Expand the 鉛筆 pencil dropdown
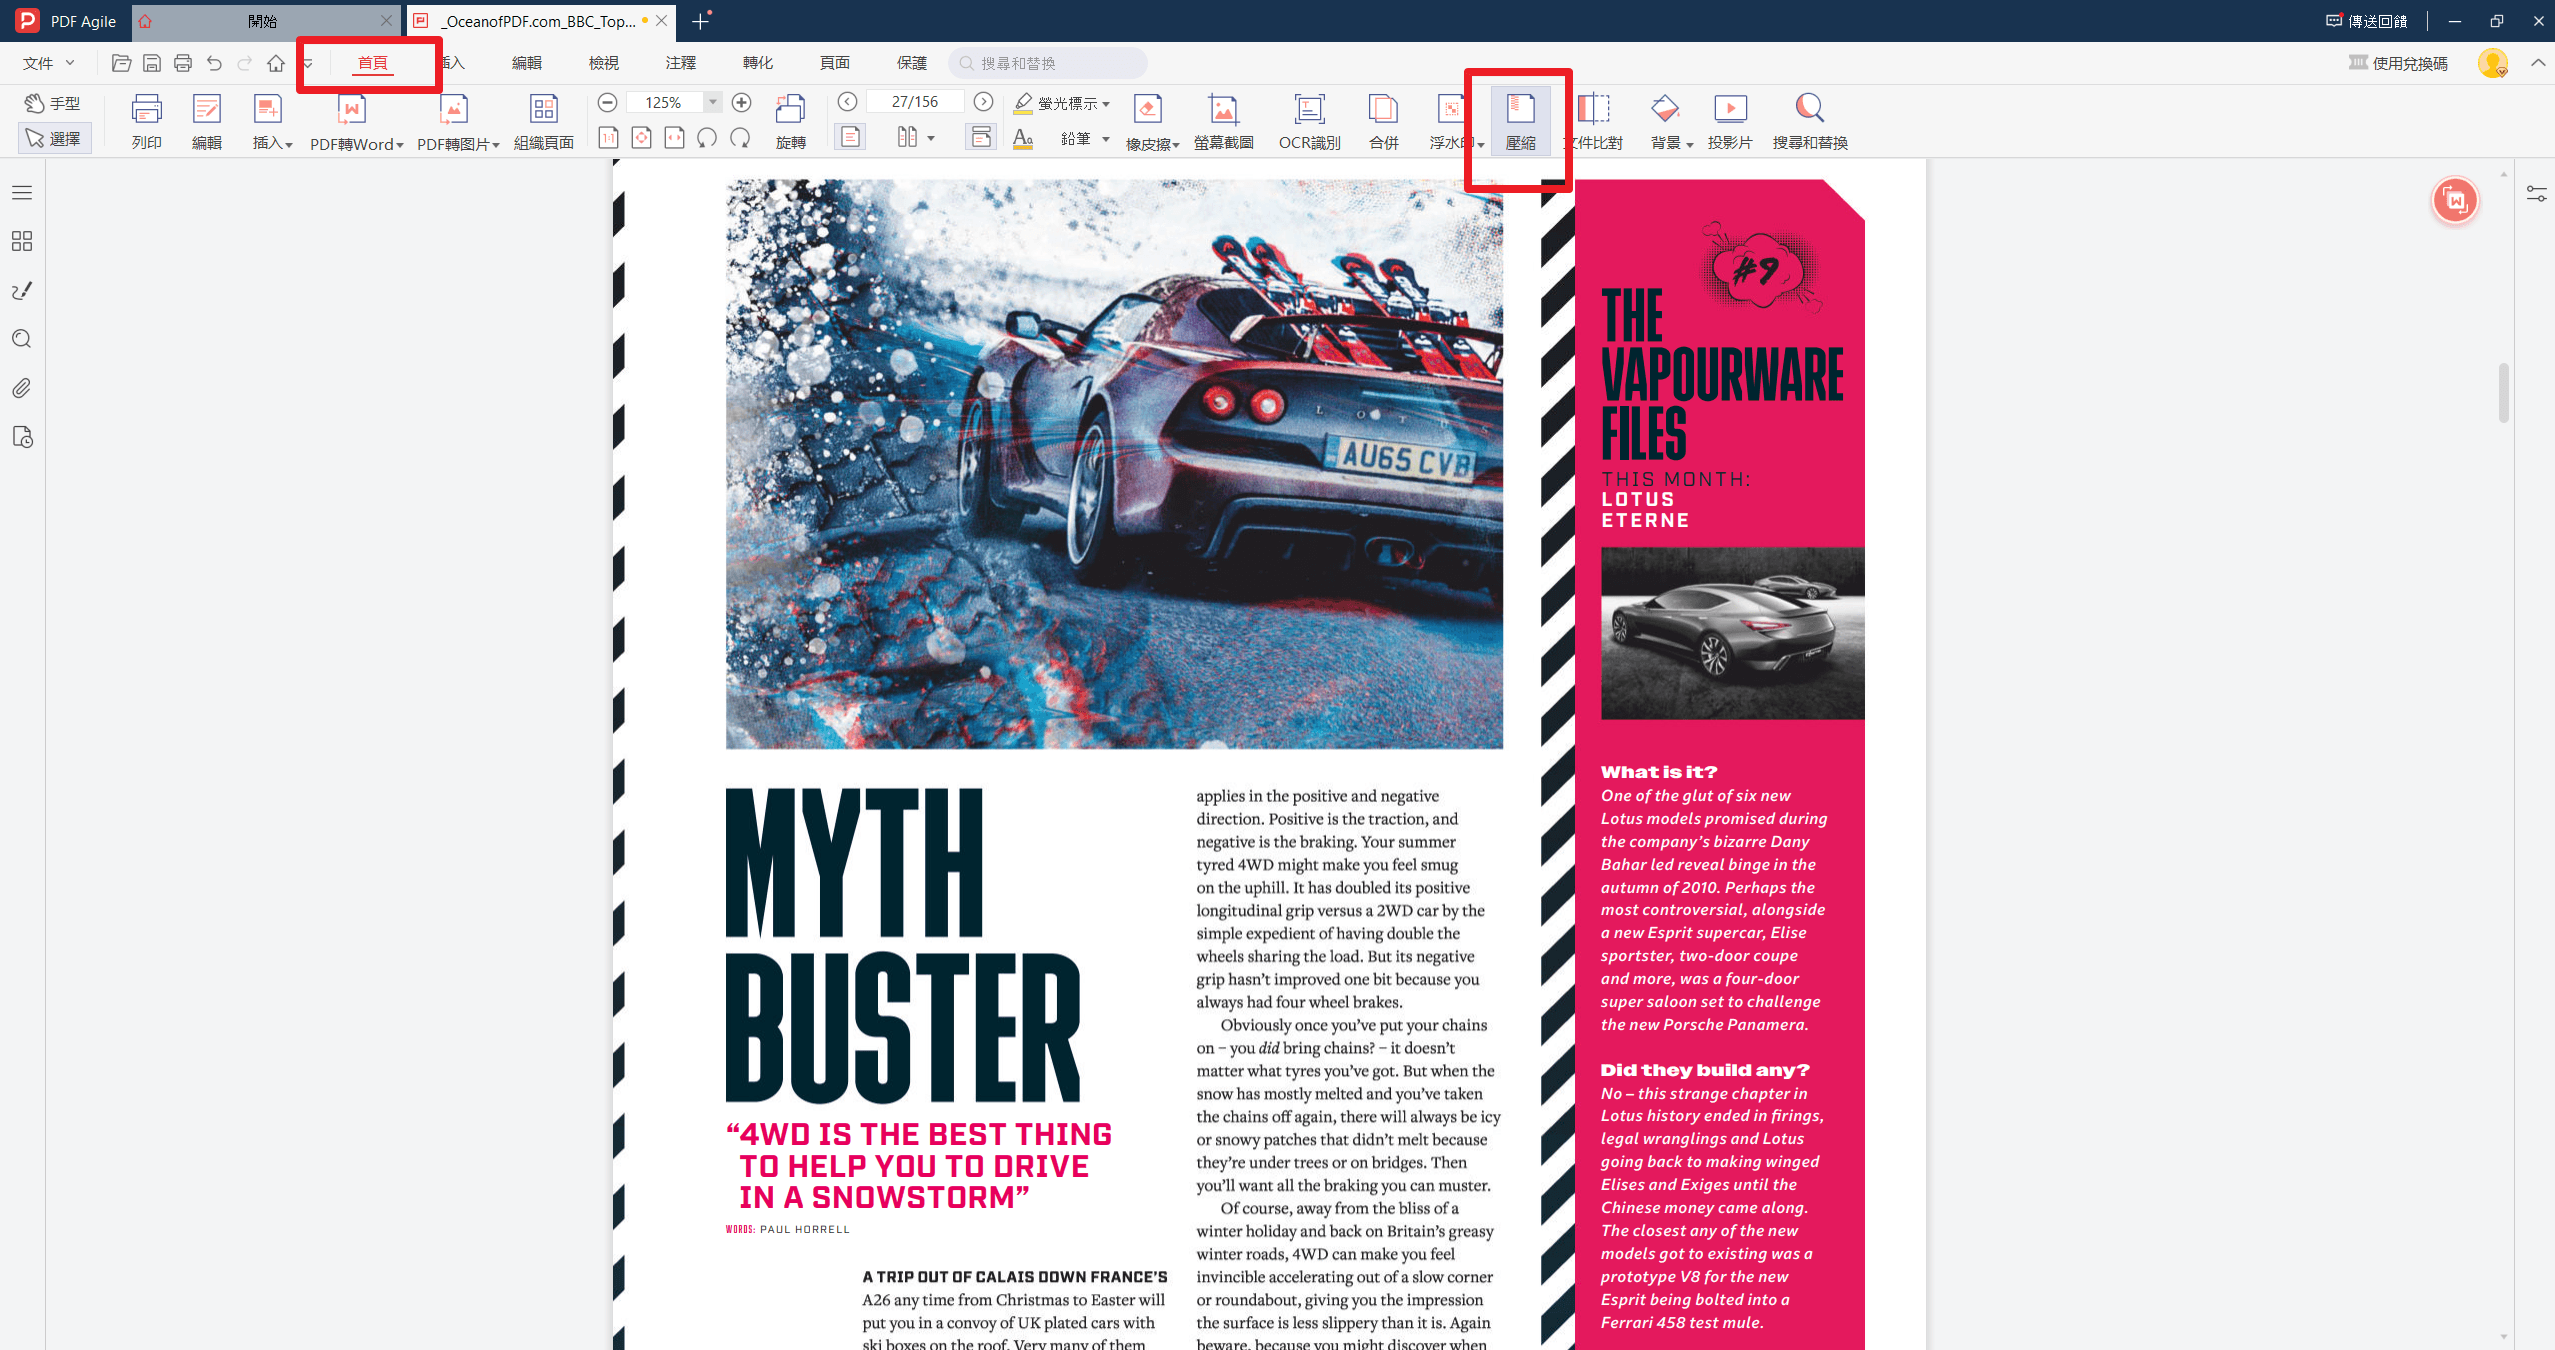This screenshot has width=2555, height=1350. coord(1106,139)
